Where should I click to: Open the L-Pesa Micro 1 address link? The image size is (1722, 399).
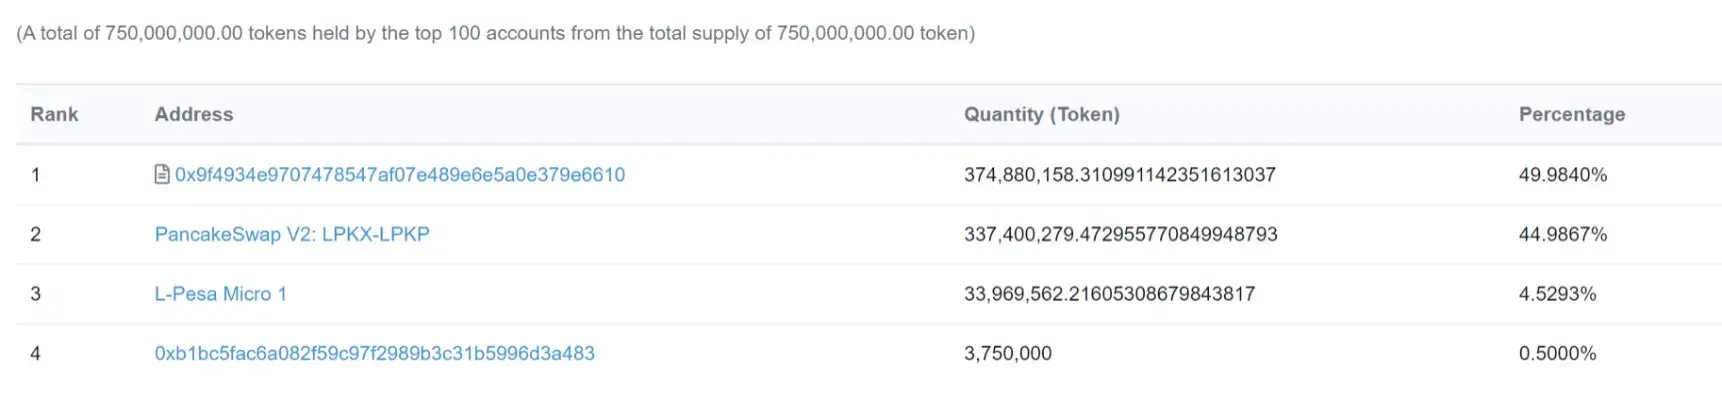coord(221,294)
